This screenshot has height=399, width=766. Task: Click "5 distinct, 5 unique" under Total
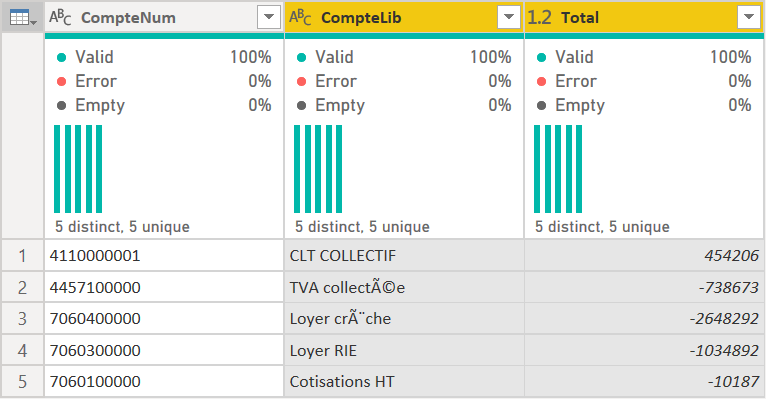pyautogui.click(x=602, y=227)
